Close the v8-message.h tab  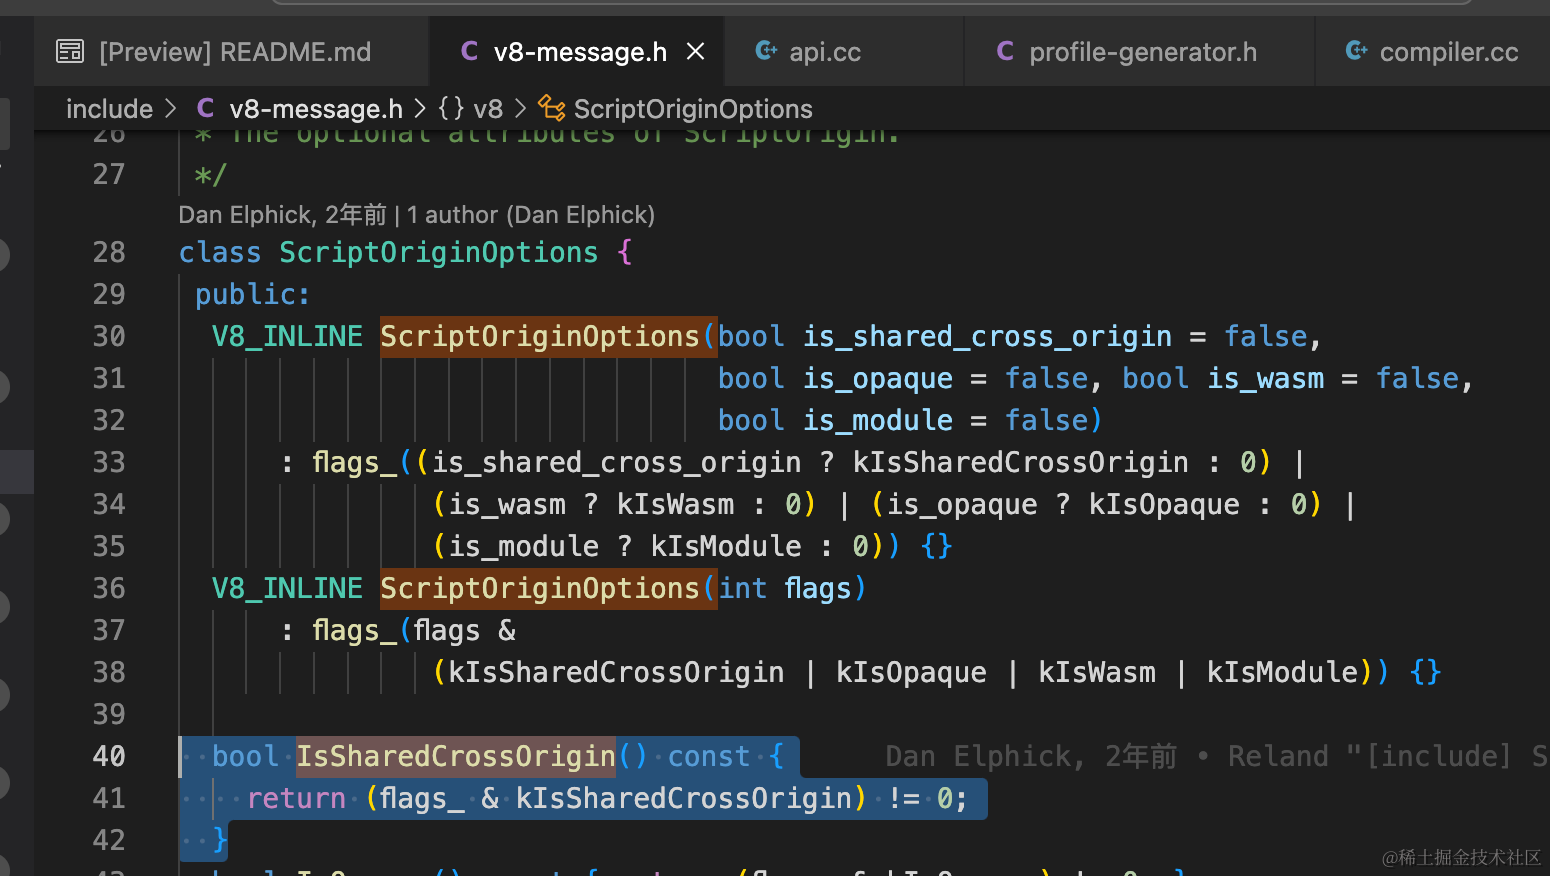point(696,51)
